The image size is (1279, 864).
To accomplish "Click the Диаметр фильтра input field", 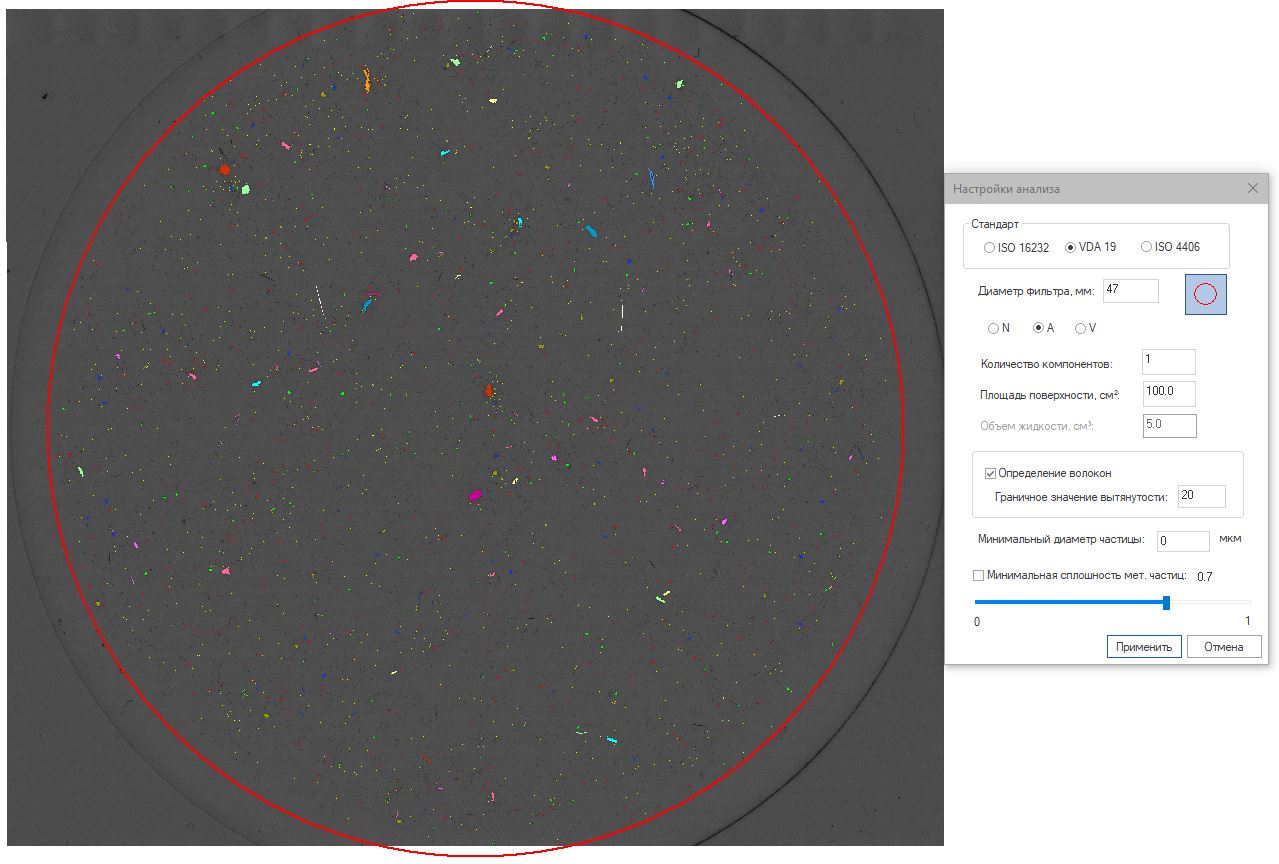I will (1130, 290).
